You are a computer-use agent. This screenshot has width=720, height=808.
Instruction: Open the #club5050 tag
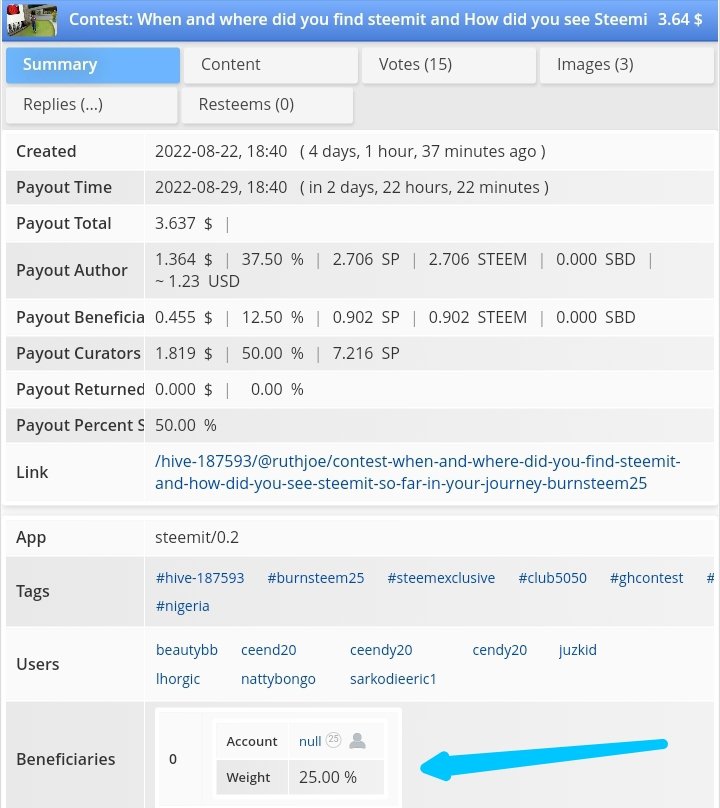click(552, 578)
